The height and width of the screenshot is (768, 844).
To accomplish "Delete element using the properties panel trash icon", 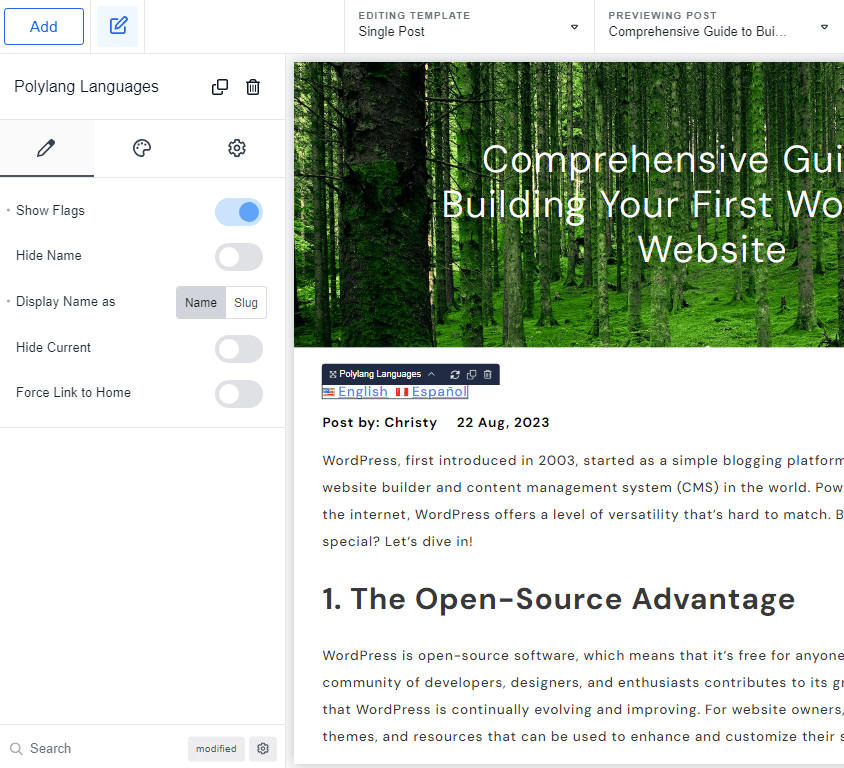I will 253,87.
